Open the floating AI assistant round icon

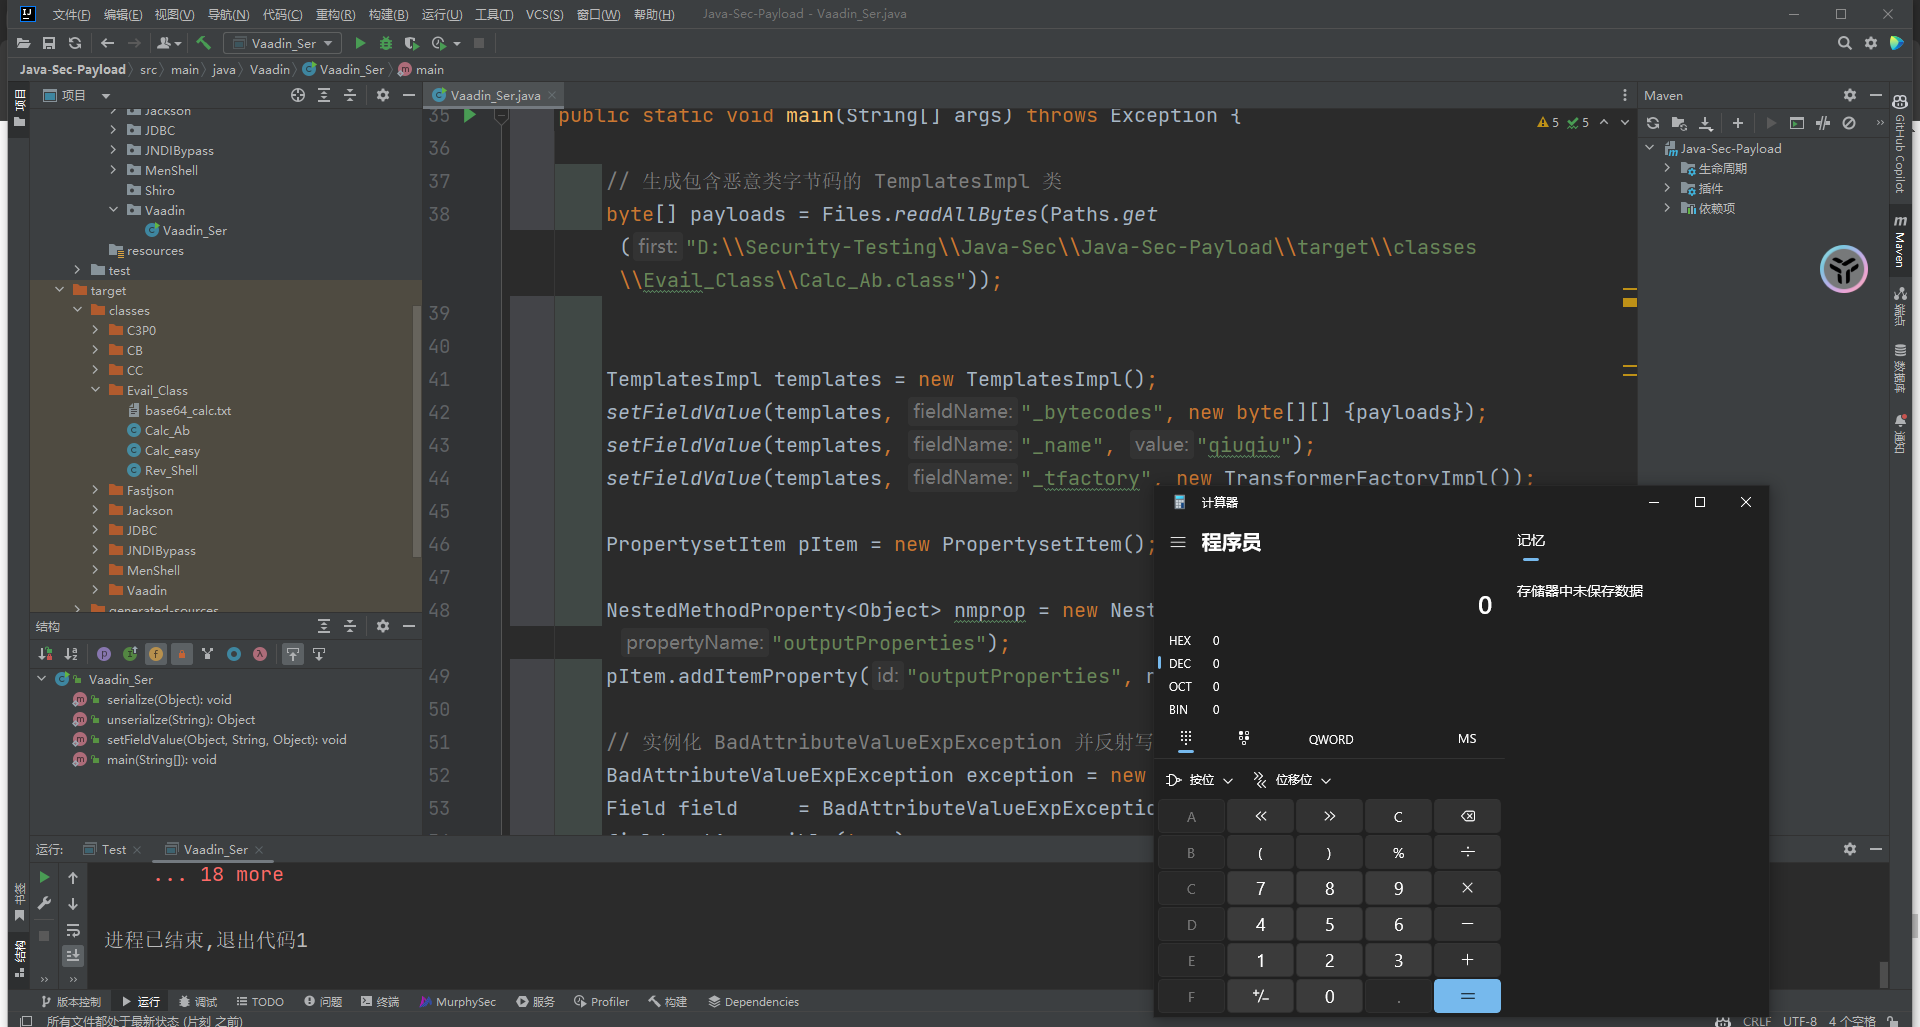[1843, 269]
